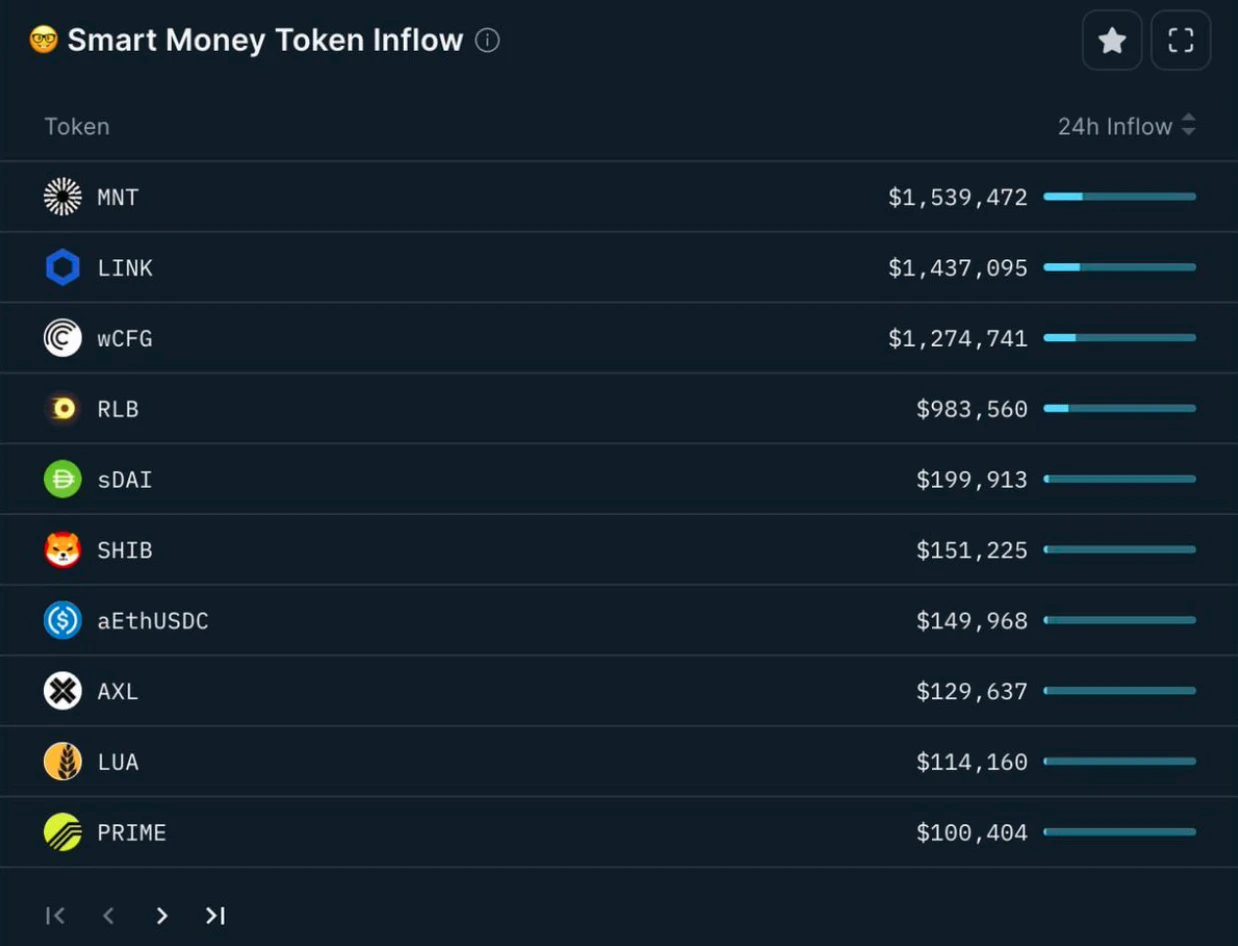Click the star favorite icon

(1112, 41)
